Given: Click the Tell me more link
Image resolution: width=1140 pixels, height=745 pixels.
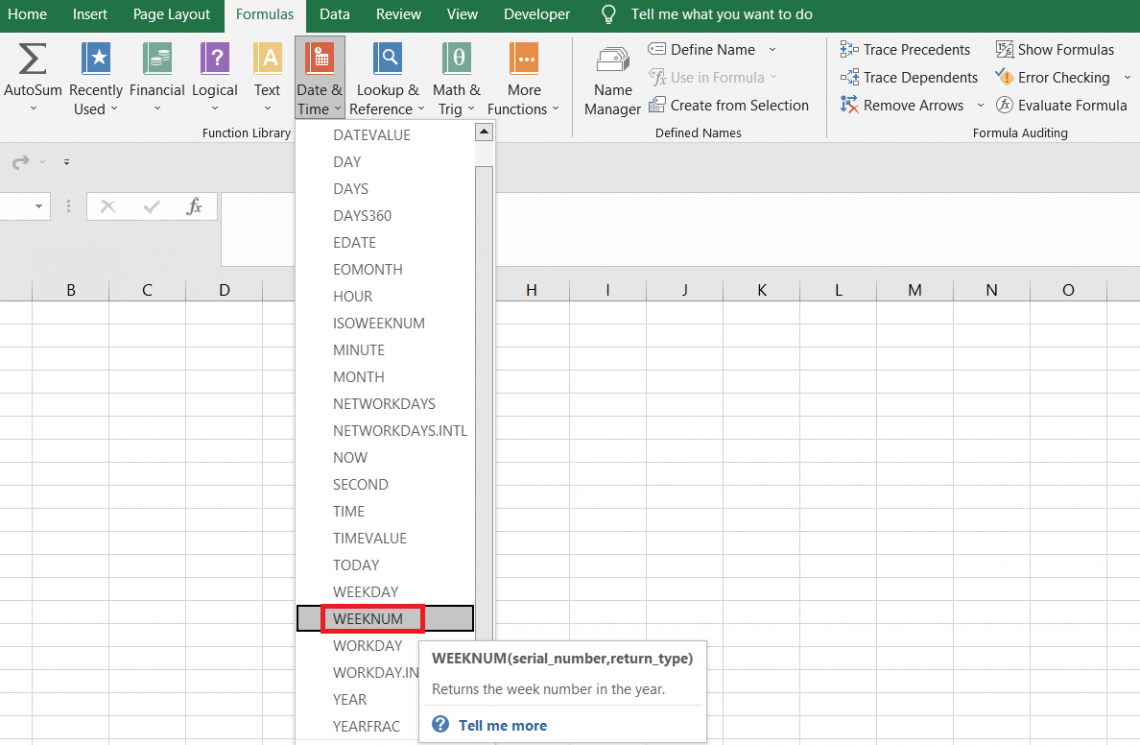Looking at the screenshot, I should pos(502,725).
